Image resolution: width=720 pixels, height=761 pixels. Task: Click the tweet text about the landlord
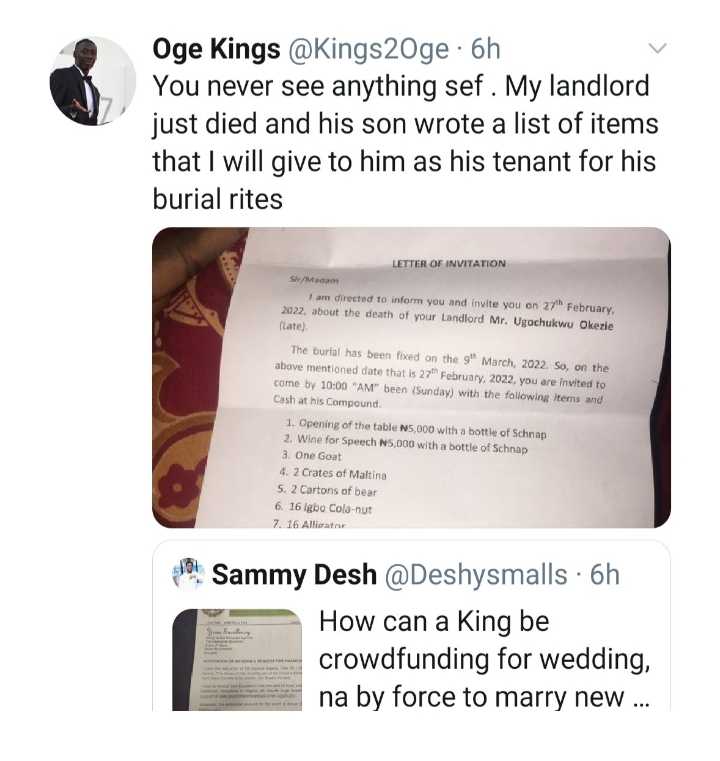[400, 123]
